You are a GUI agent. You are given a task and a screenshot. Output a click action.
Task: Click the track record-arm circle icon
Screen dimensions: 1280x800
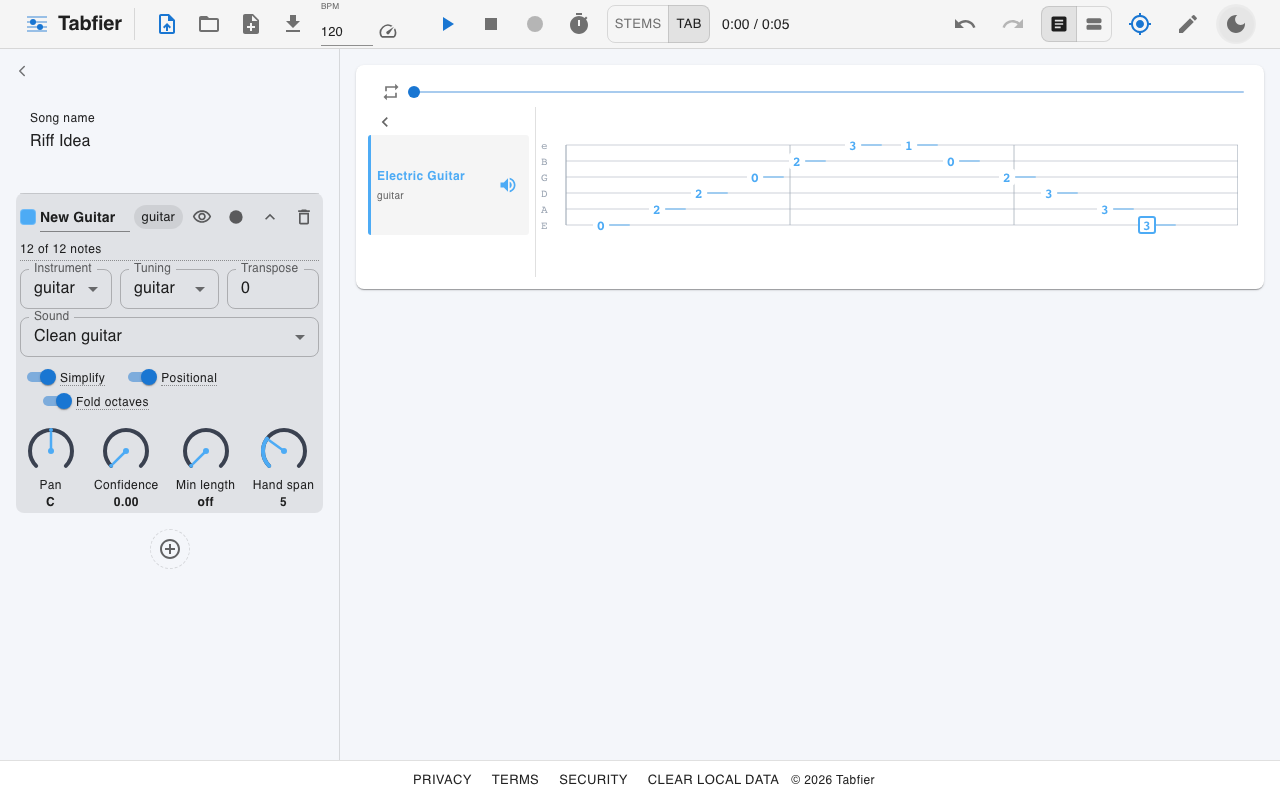pos(236,217)
